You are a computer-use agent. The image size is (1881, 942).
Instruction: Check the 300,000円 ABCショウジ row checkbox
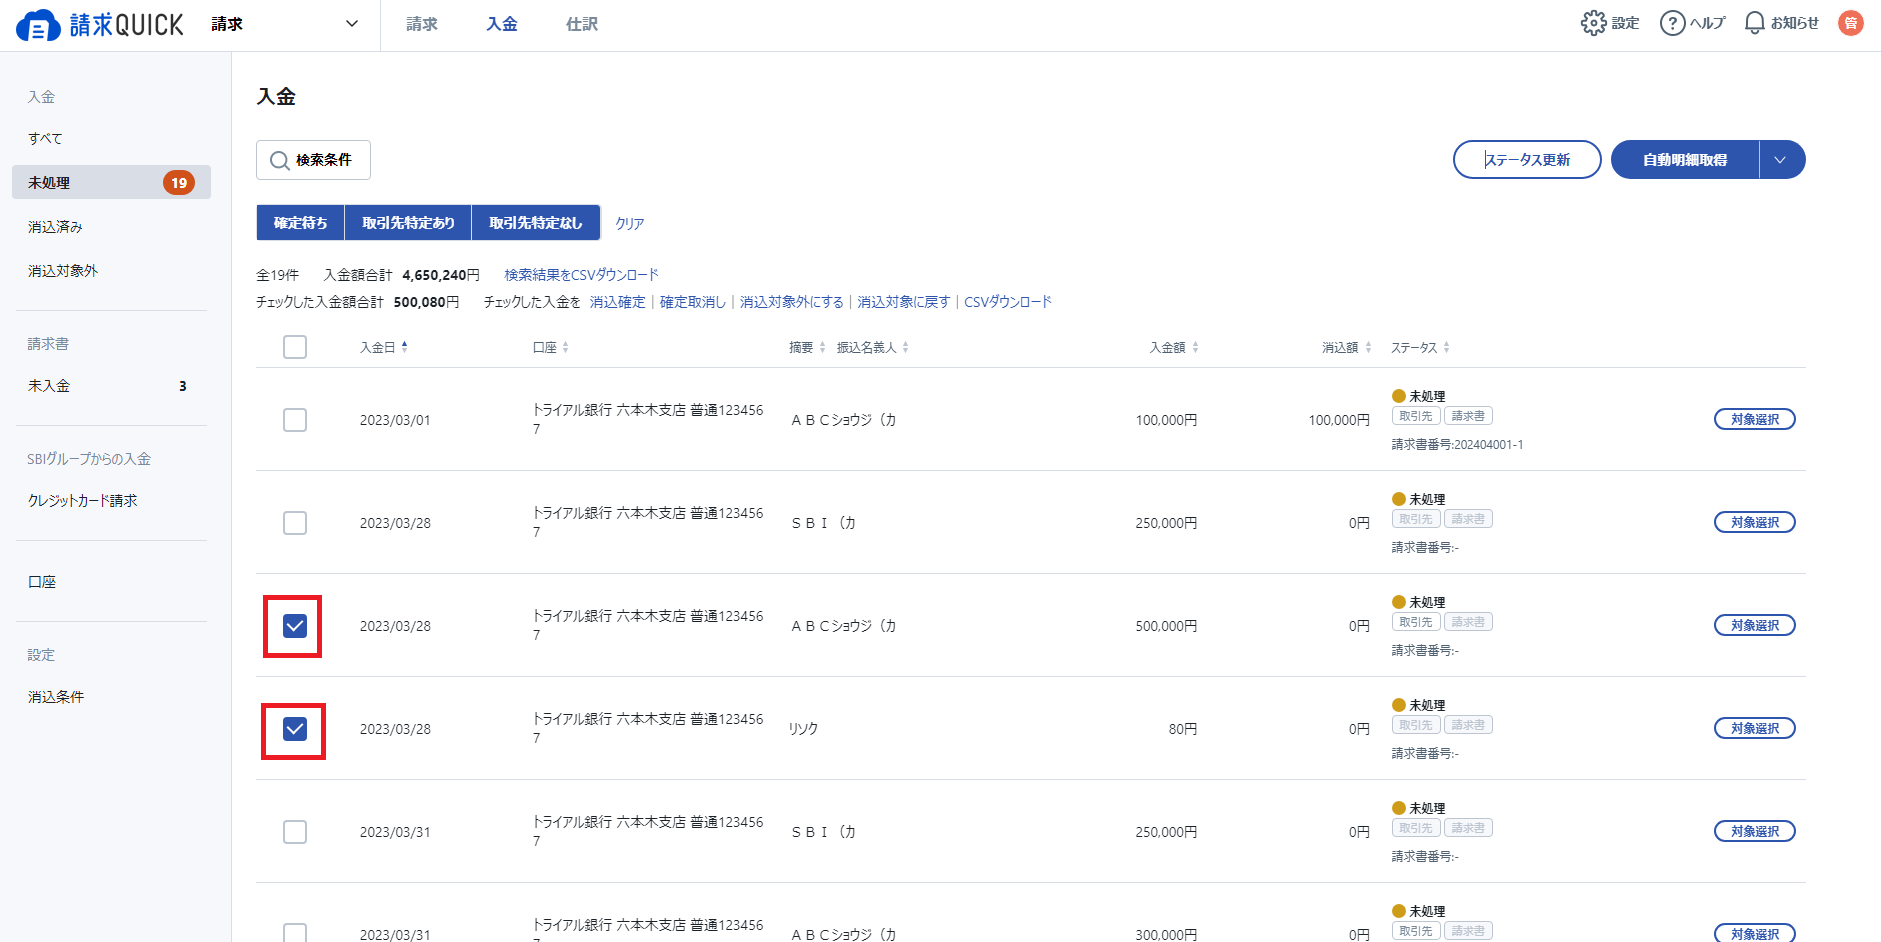295,933
